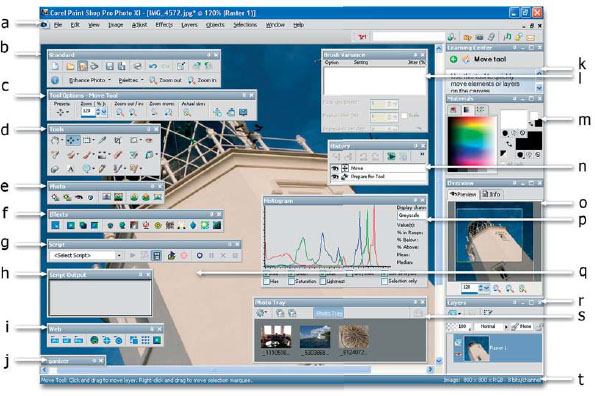Select the Text tool in Tools palette
595x396 pixels.
tap(71, 169)
